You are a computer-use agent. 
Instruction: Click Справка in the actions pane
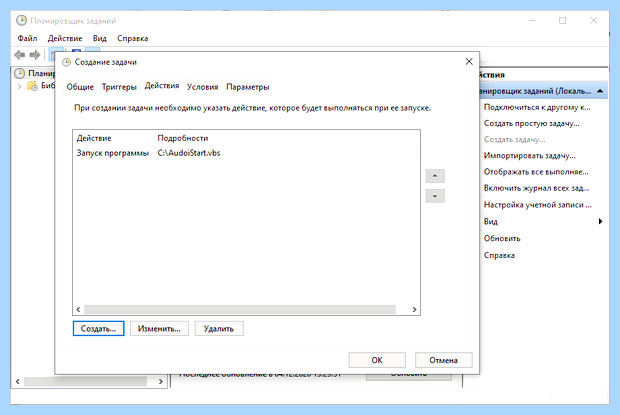[x=499, y=255]
